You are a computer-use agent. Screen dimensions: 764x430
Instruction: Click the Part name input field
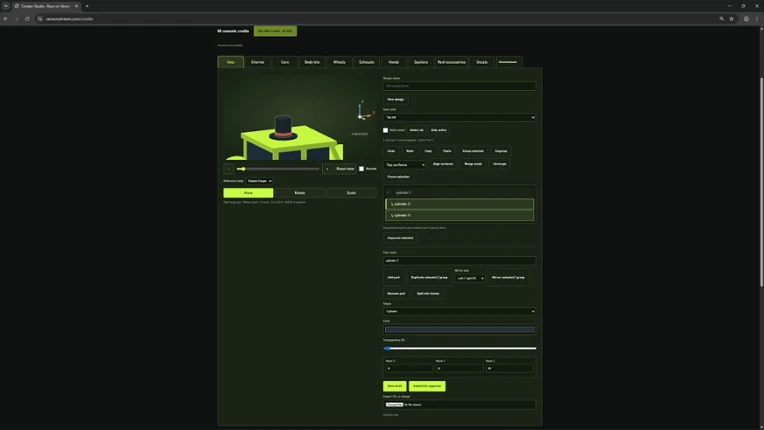(459, 261)
